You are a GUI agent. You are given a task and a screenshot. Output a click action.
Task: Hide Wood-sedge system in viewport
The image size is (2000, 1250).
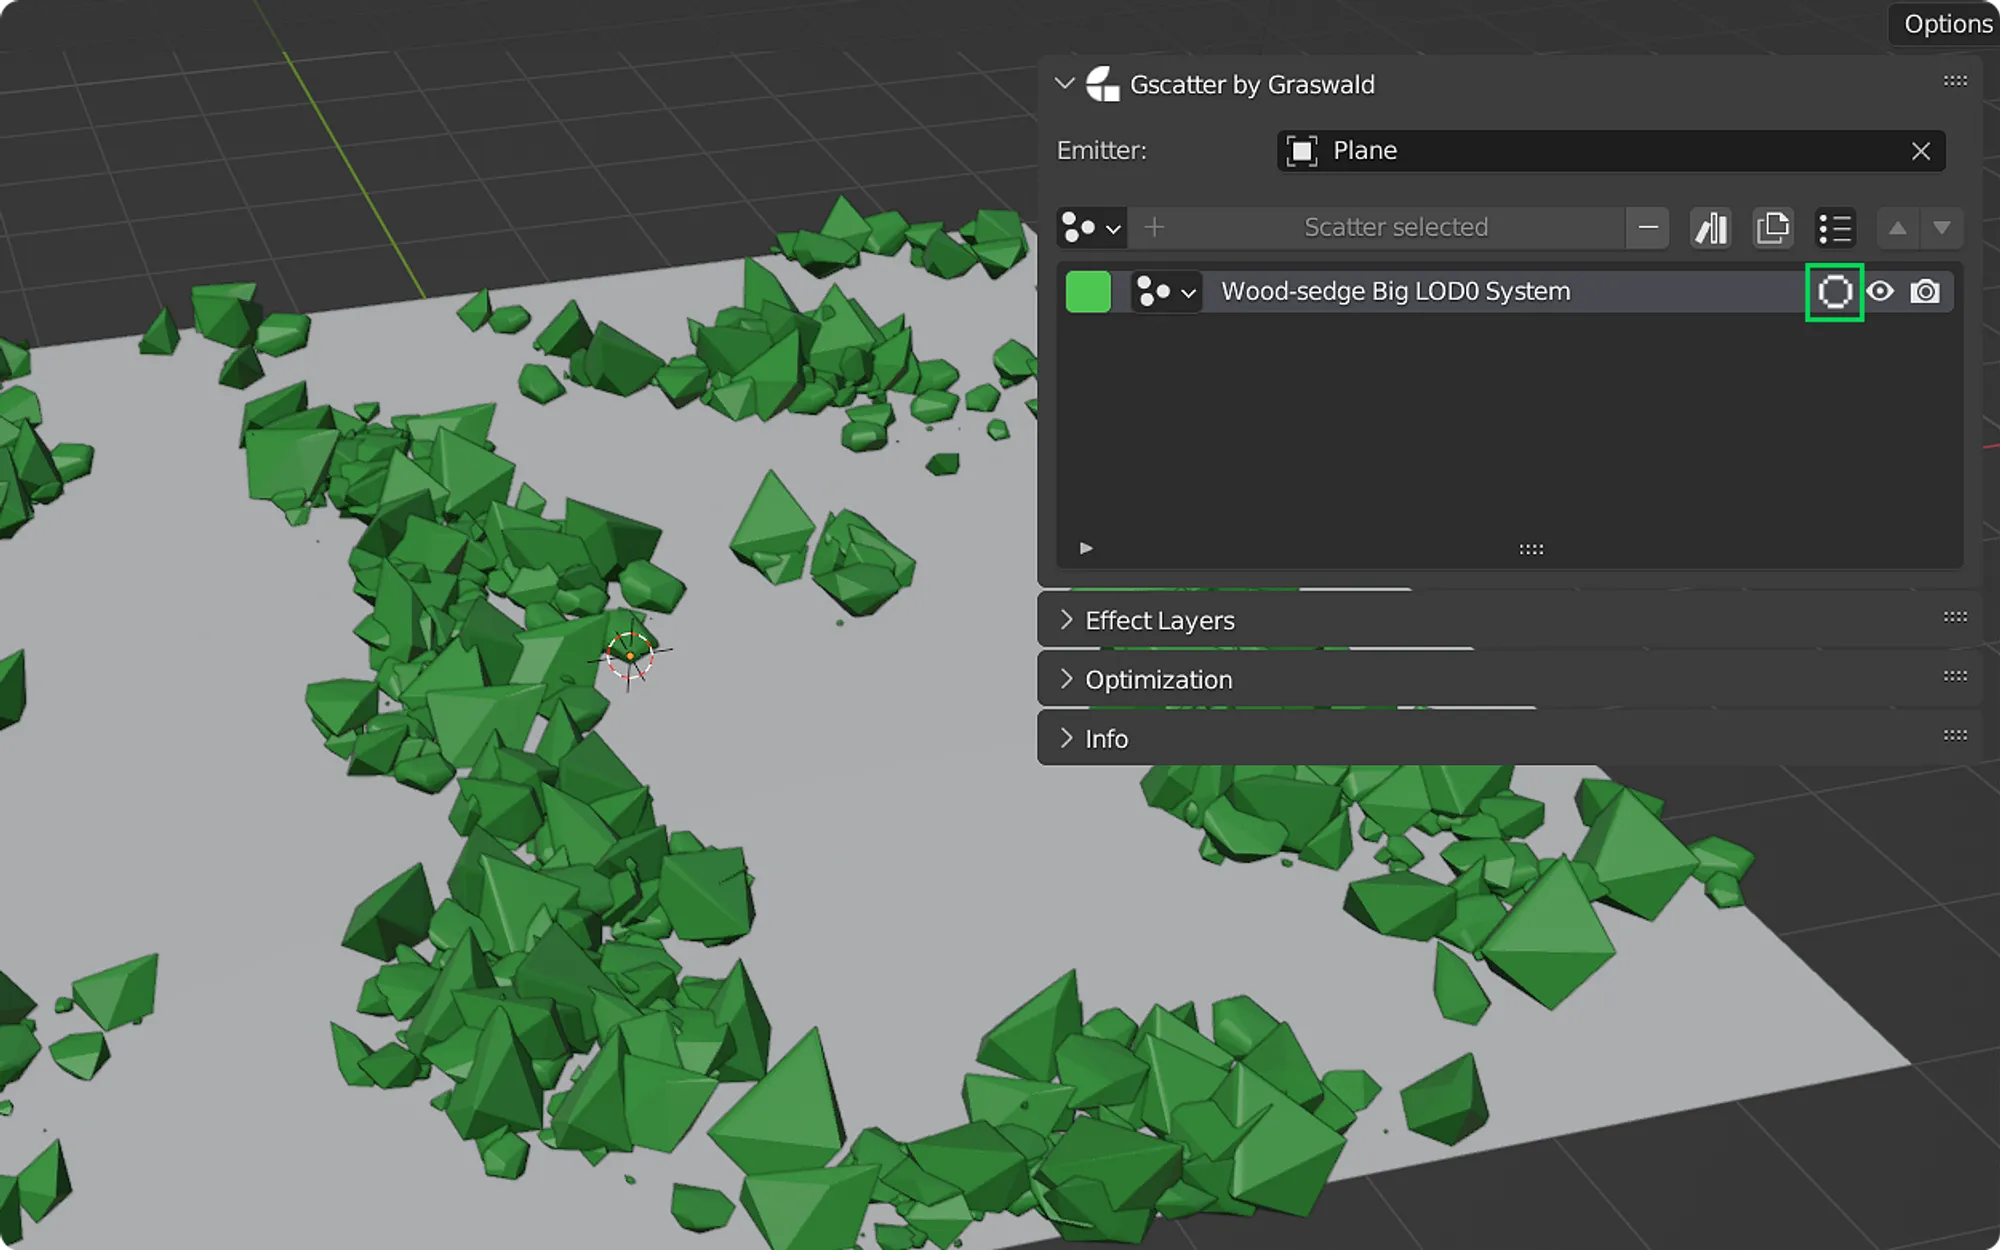click(1880, 292)
